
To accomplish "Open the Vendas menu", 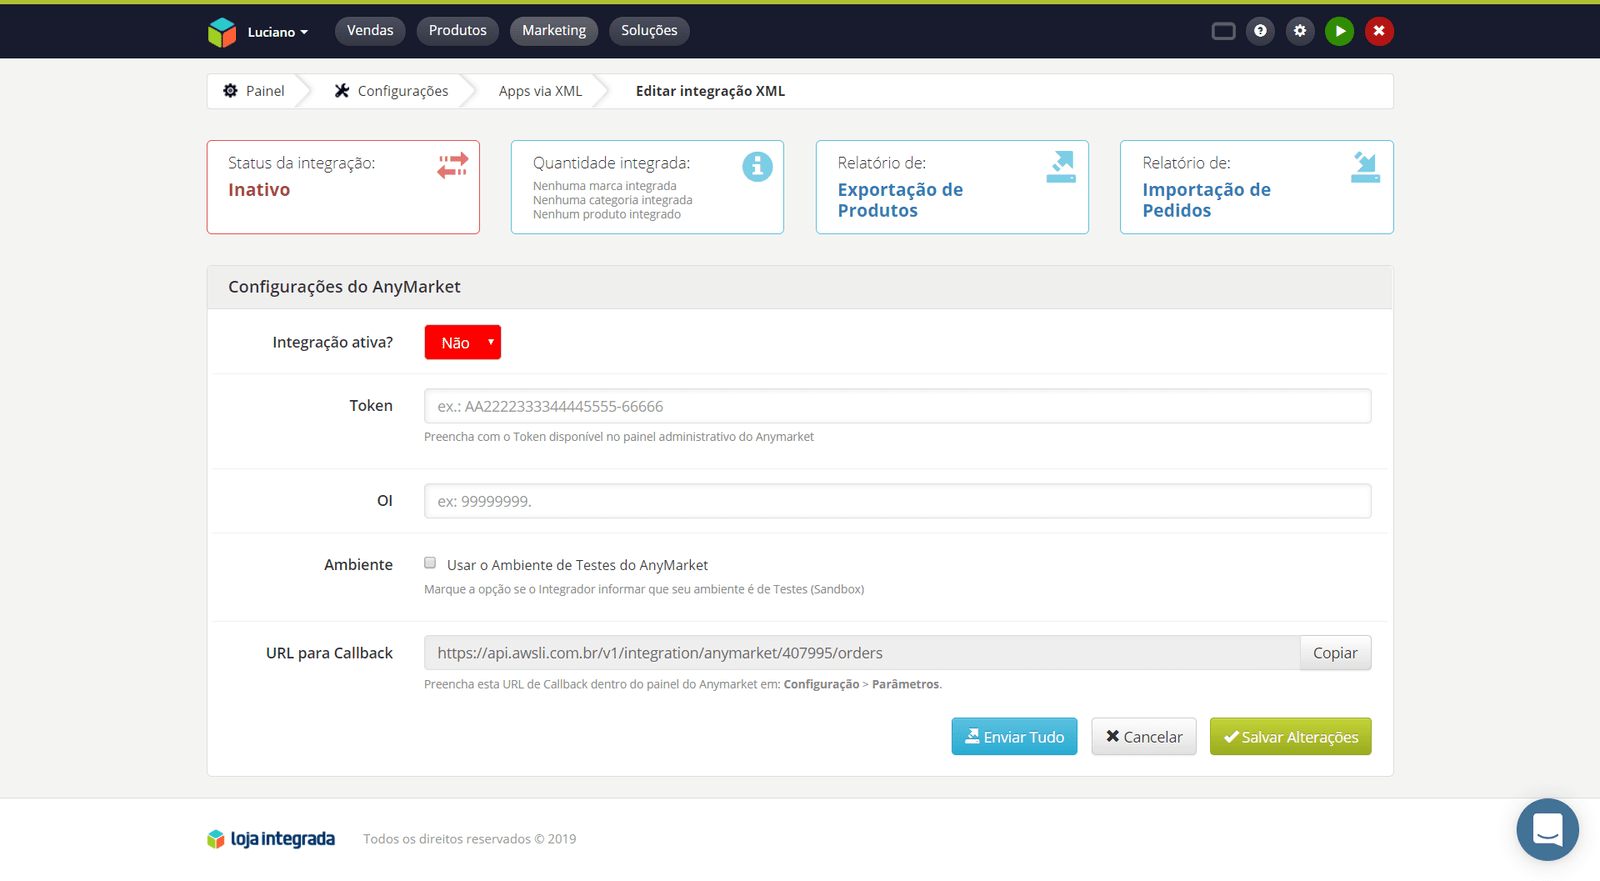I will coord(370,31).
